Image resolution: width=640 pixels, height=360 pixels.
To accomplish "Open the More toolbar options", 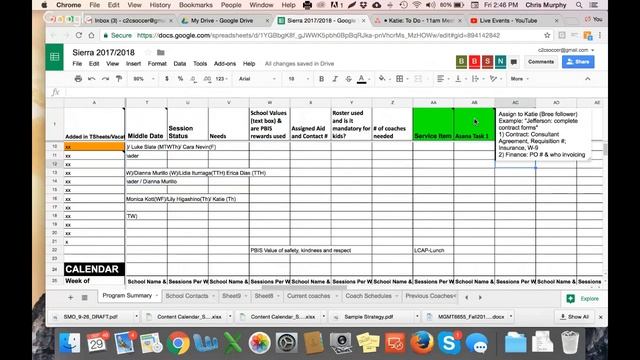I will click(519, 79).
